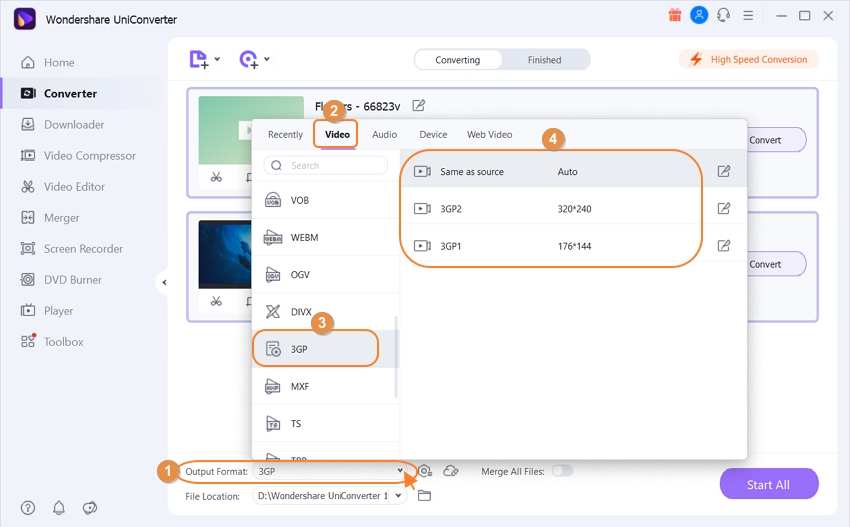Switch to the Finished tab
The image size is (850, 527).
[x=545, y=60]
